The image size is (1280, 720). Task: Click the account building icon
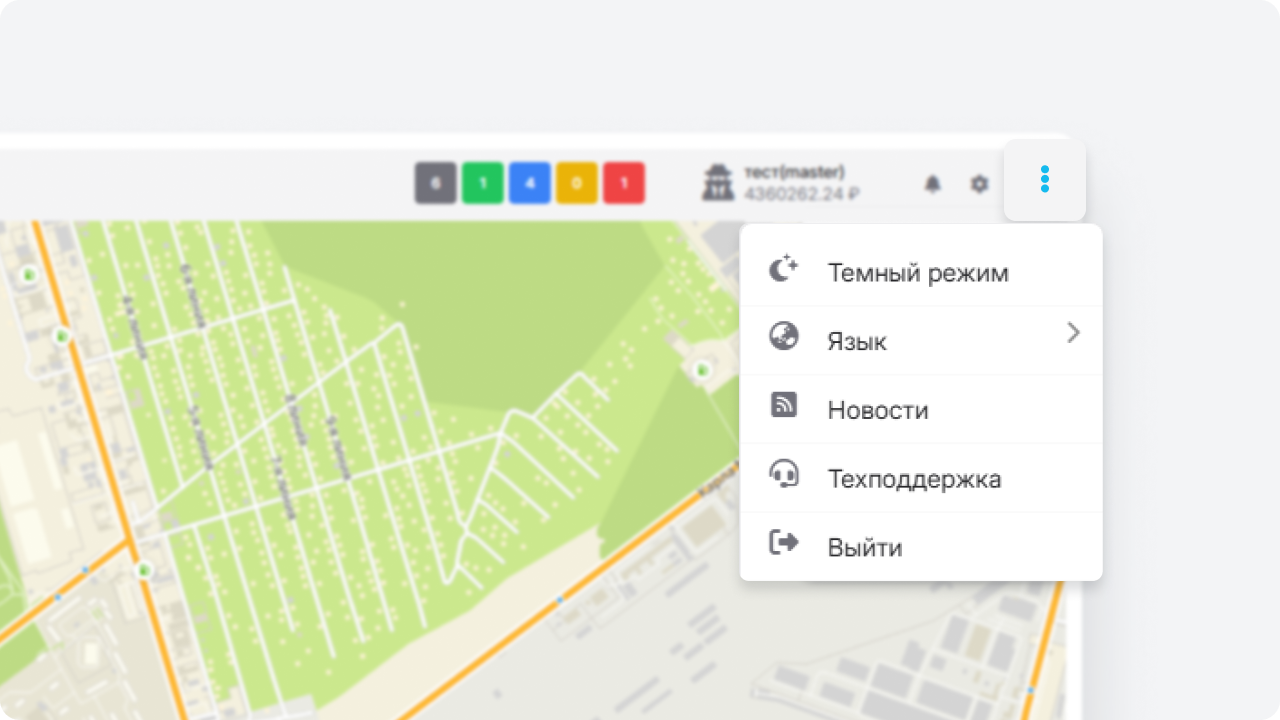coord(717,183)
